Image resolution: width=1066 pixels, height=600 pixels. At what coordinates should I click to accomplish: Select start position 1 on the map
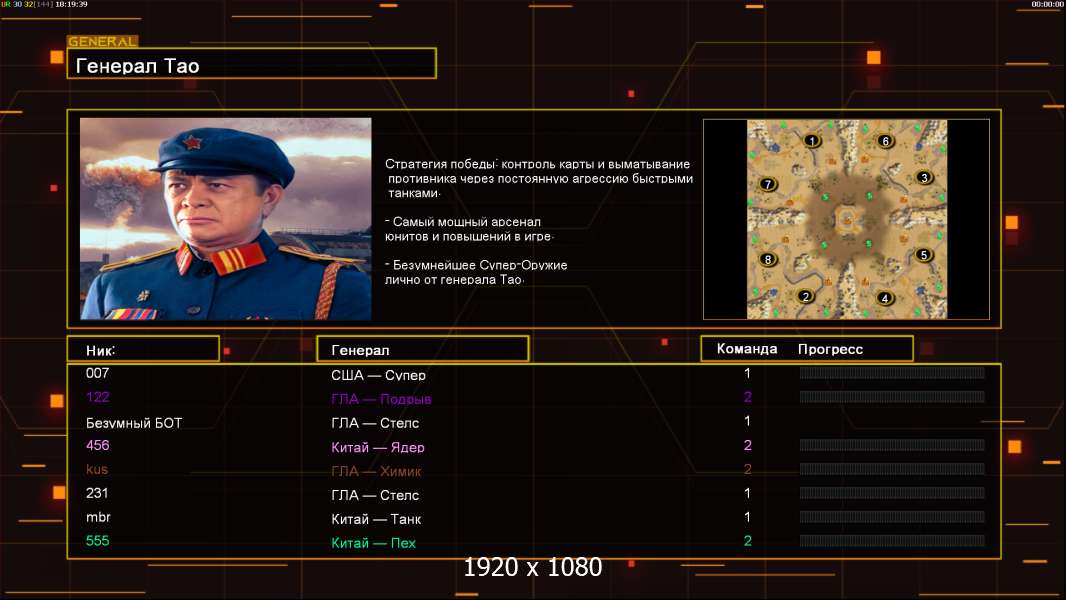[812, 141]
